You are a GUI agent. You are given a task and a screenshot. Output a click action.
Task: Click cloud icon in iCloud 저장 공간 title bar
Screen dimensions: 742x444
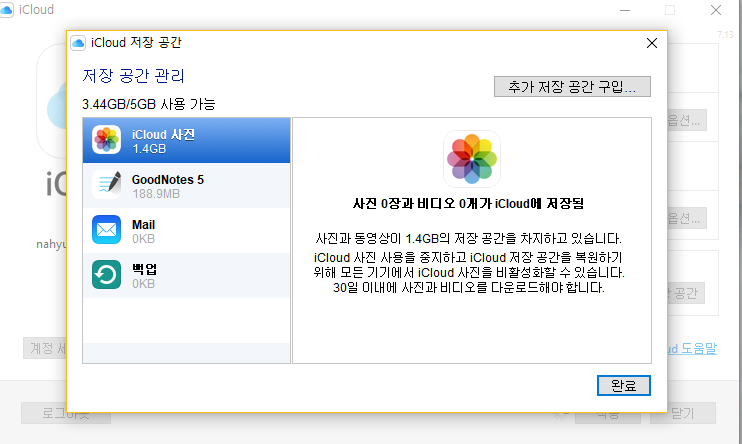80,43
